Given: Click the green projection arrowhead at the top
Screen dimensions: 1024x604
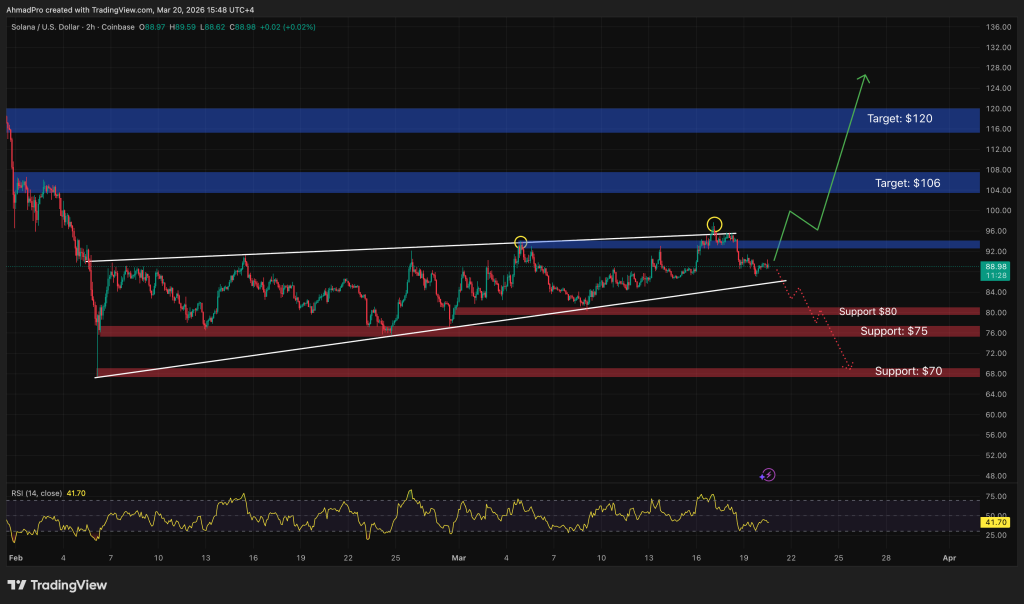Looking at the screenshot, I should tap(864, 78).
